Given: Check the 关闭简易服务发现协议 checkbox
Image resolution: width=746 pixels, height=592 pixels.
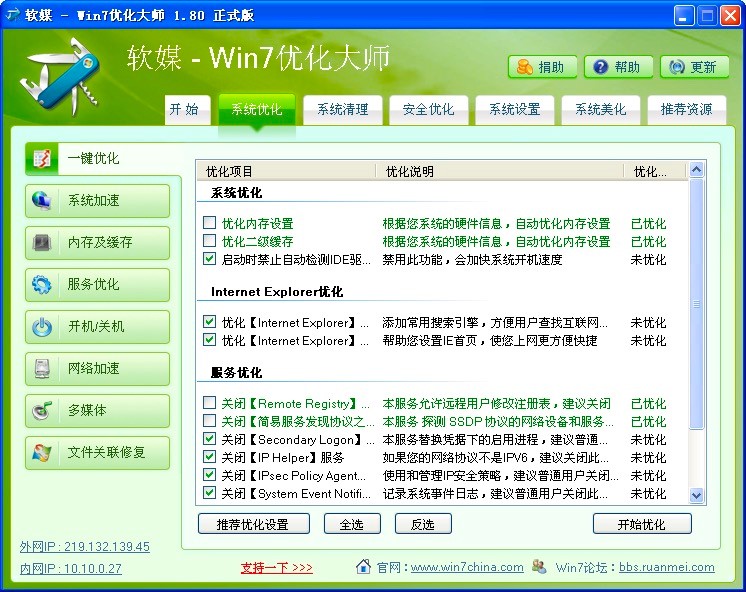Looking at the screenshot, I should coord(209,421).
